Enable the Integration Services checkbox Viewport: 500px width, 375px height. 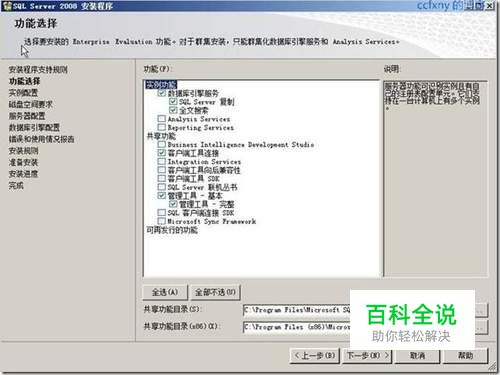tap(162, 162)
